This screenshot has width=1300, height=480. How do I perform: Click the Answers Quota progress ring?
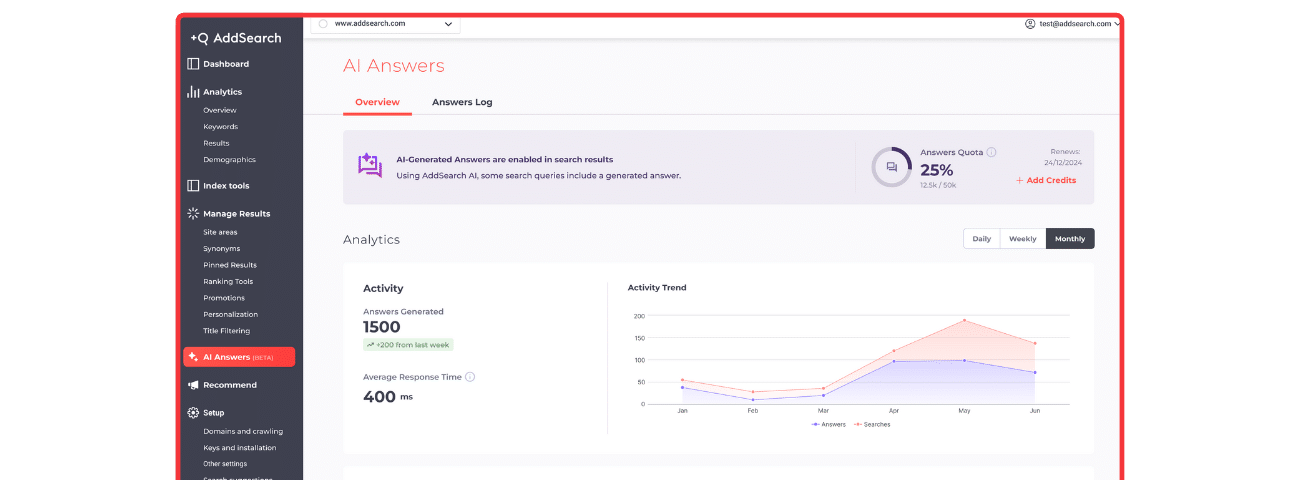pos(891,167)
